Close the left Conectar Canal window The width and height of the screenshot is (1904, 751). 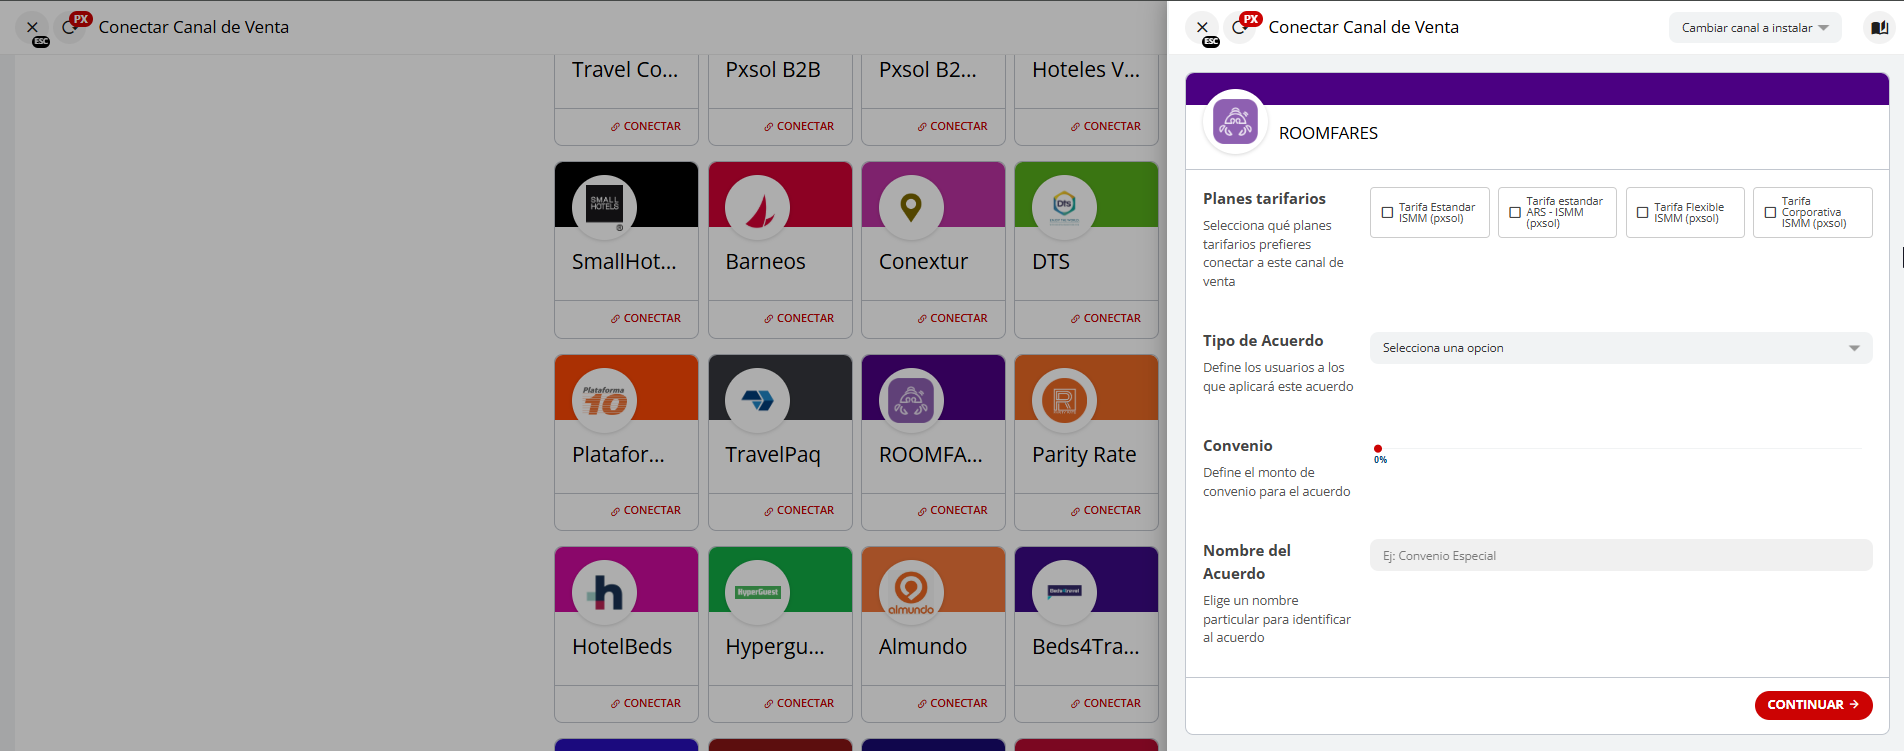[32, 27]
